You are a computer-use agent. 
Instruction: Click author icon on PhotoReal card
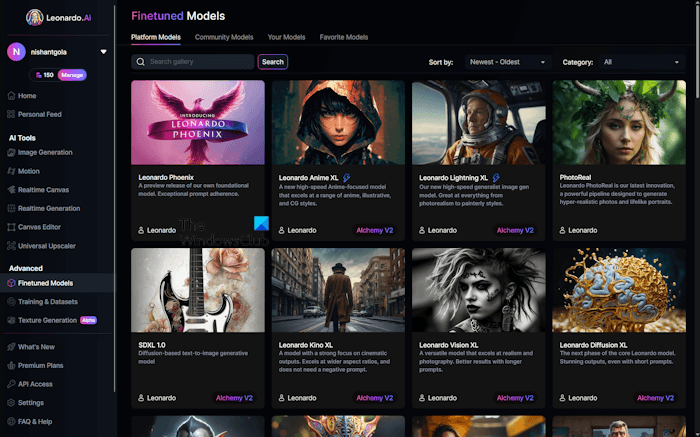562,230
